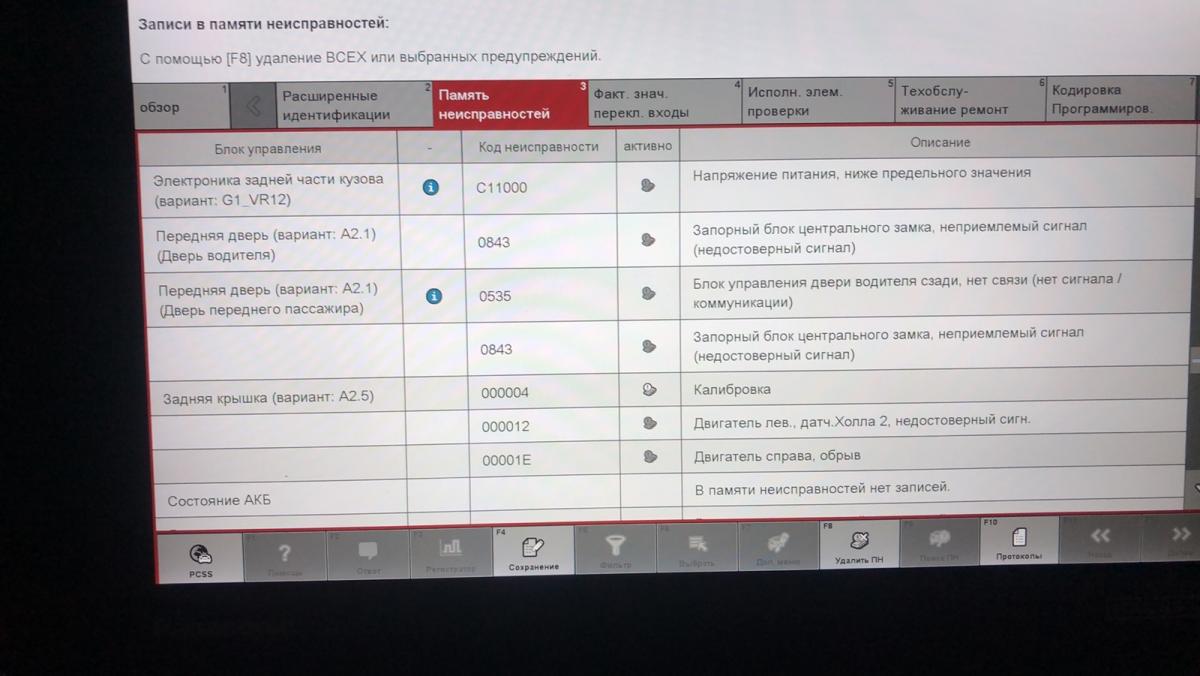The width and height of the screenshot is (1200, 676).
Task: Click the left chevron arrow beside обзор tab
Action: pos(253,107)
